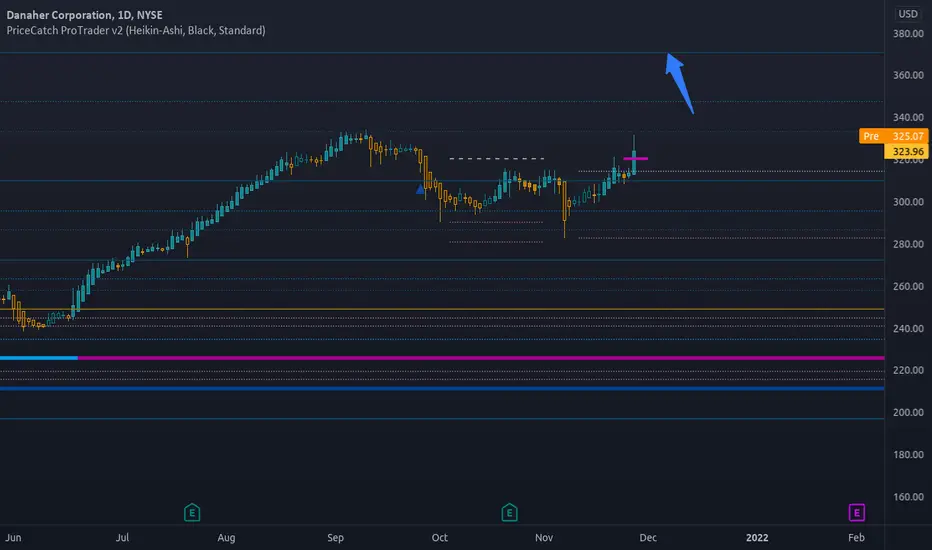
Task: Select the yellow horizontal line near 250
Action: point(442,309)
